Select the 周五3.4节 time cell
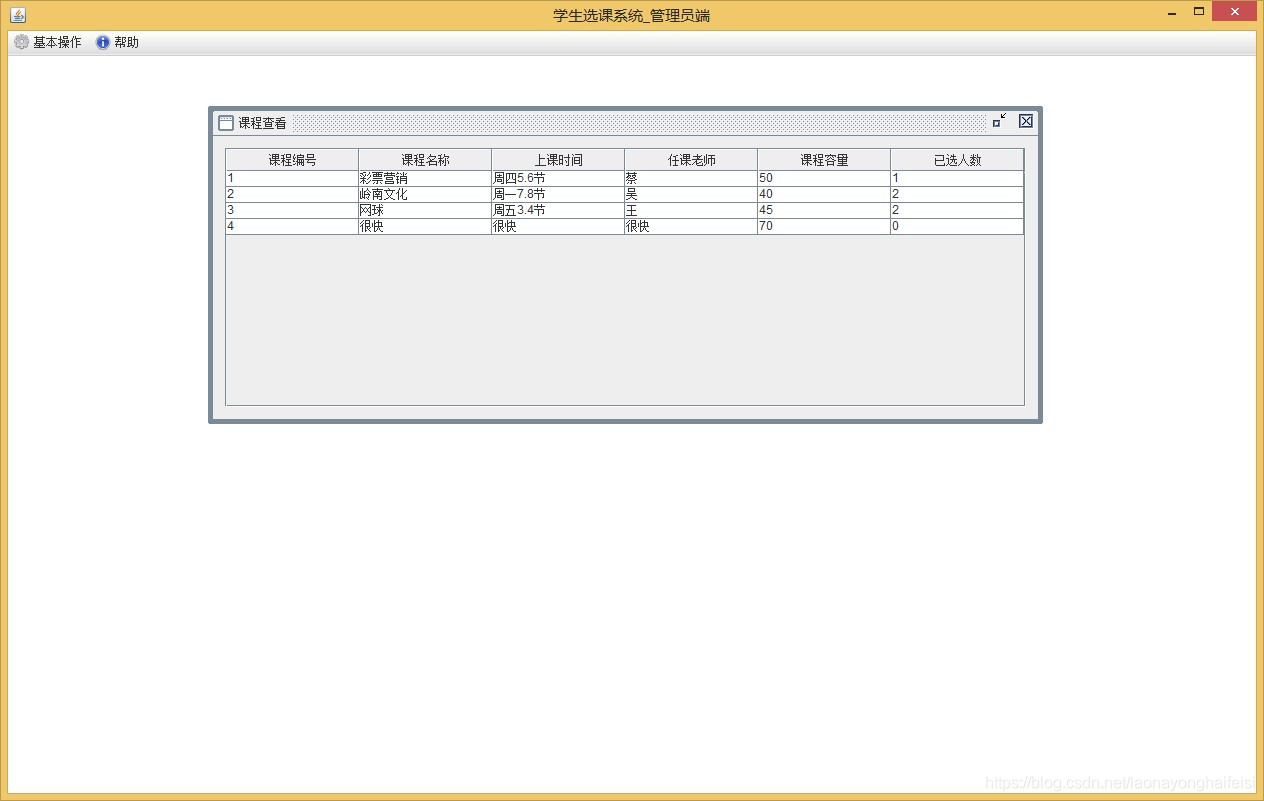This screenshot has height=801, width=1264. click(558, 210)
